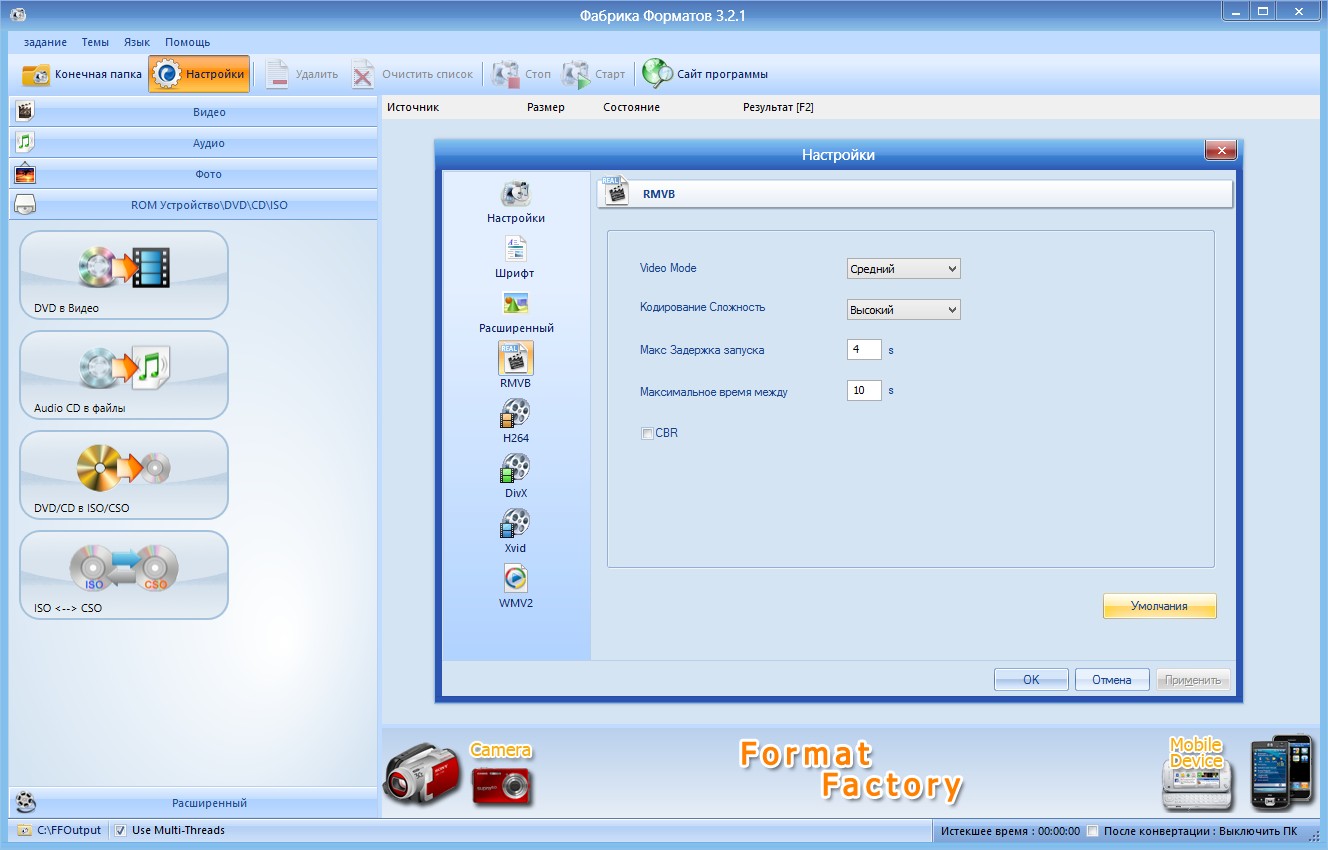
Task: Select the H264 settings icon
Action: [516, 421]
